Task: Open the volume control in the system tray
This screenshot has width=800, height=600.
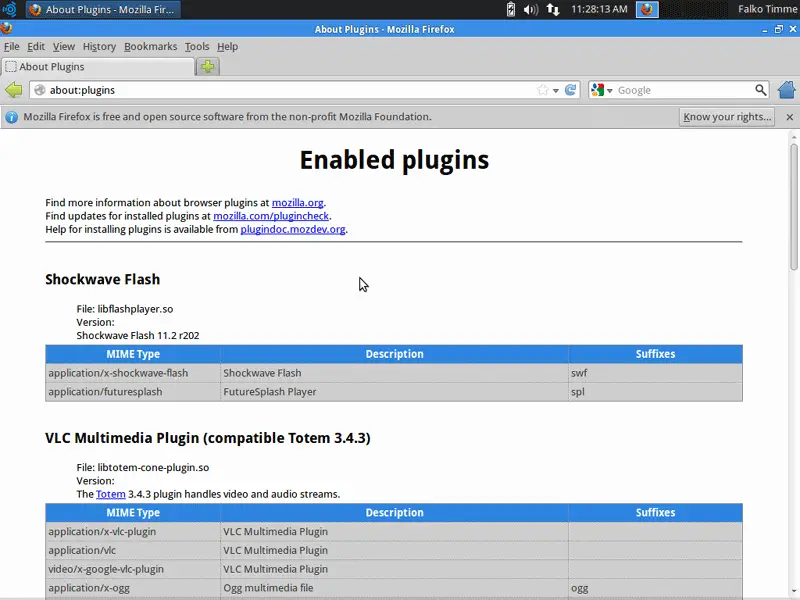Action: 531,9
